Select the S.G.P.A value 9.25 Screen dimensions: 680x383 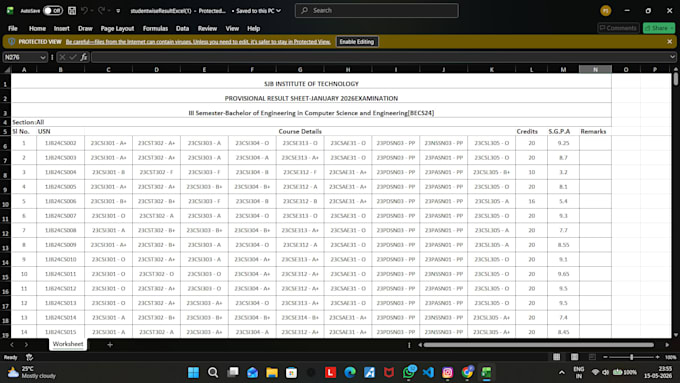point(563,143)
